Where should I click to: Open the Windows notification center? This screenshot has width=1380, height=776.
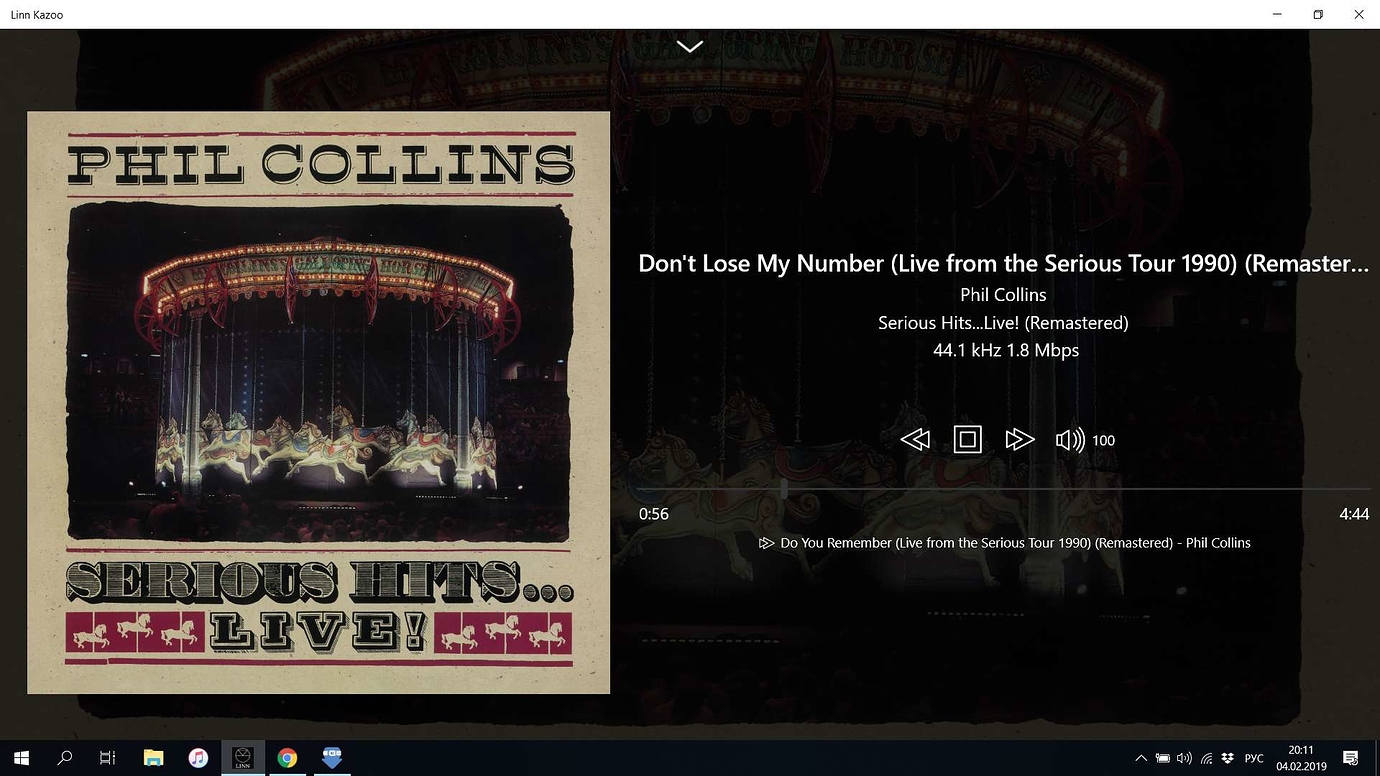coord(1350,758)
